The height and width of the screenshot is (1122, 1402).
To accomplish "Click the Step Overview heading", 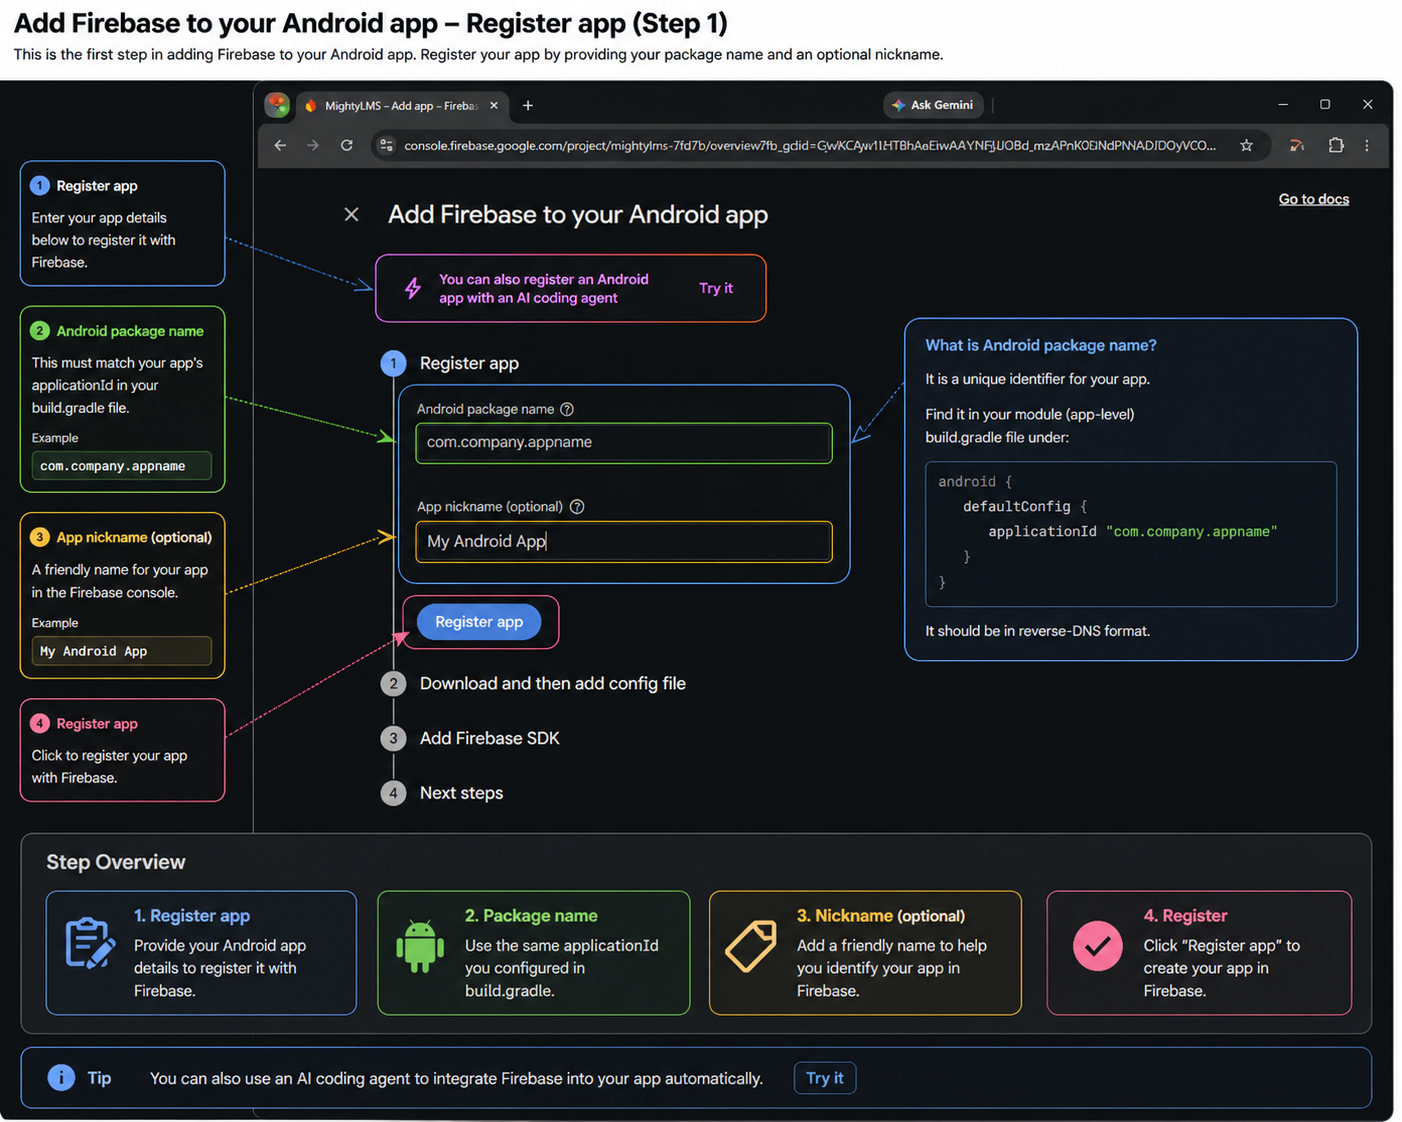I will [x=116, y=862].
